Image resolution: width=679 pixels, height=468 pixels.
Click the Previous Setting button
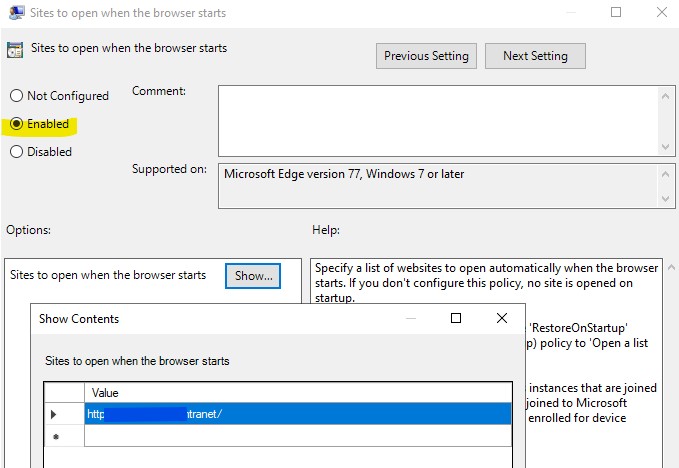click(426, 56)
